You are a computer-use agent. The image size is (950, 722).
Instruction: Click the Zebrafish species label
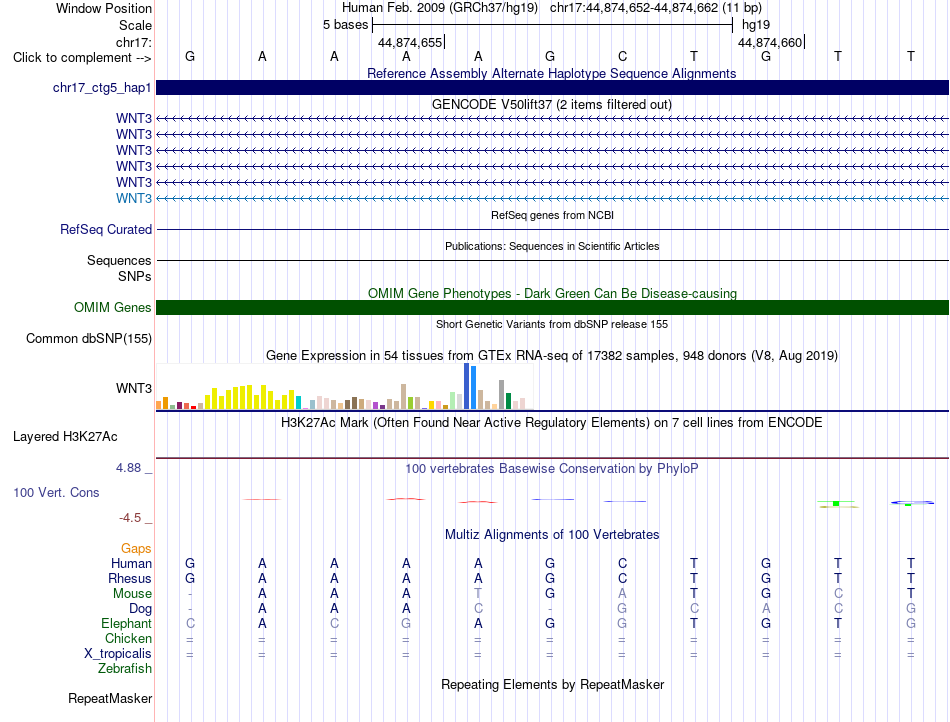(x=125, y=669)
